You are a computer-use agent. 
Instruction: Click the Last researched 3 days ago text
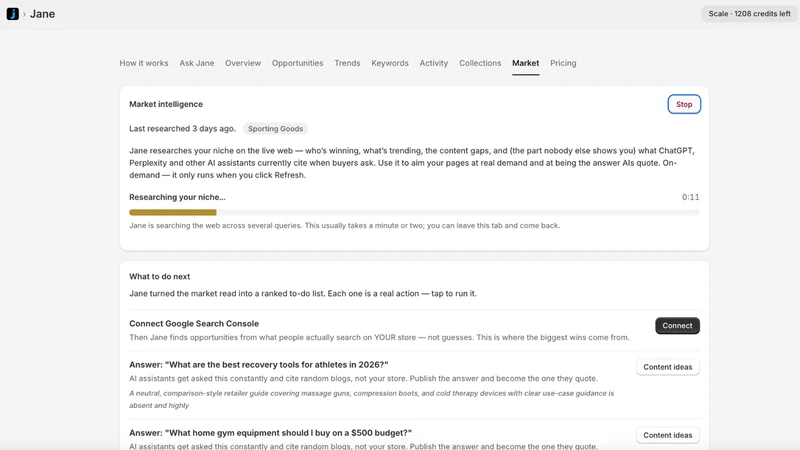click(x=183, y=129)
